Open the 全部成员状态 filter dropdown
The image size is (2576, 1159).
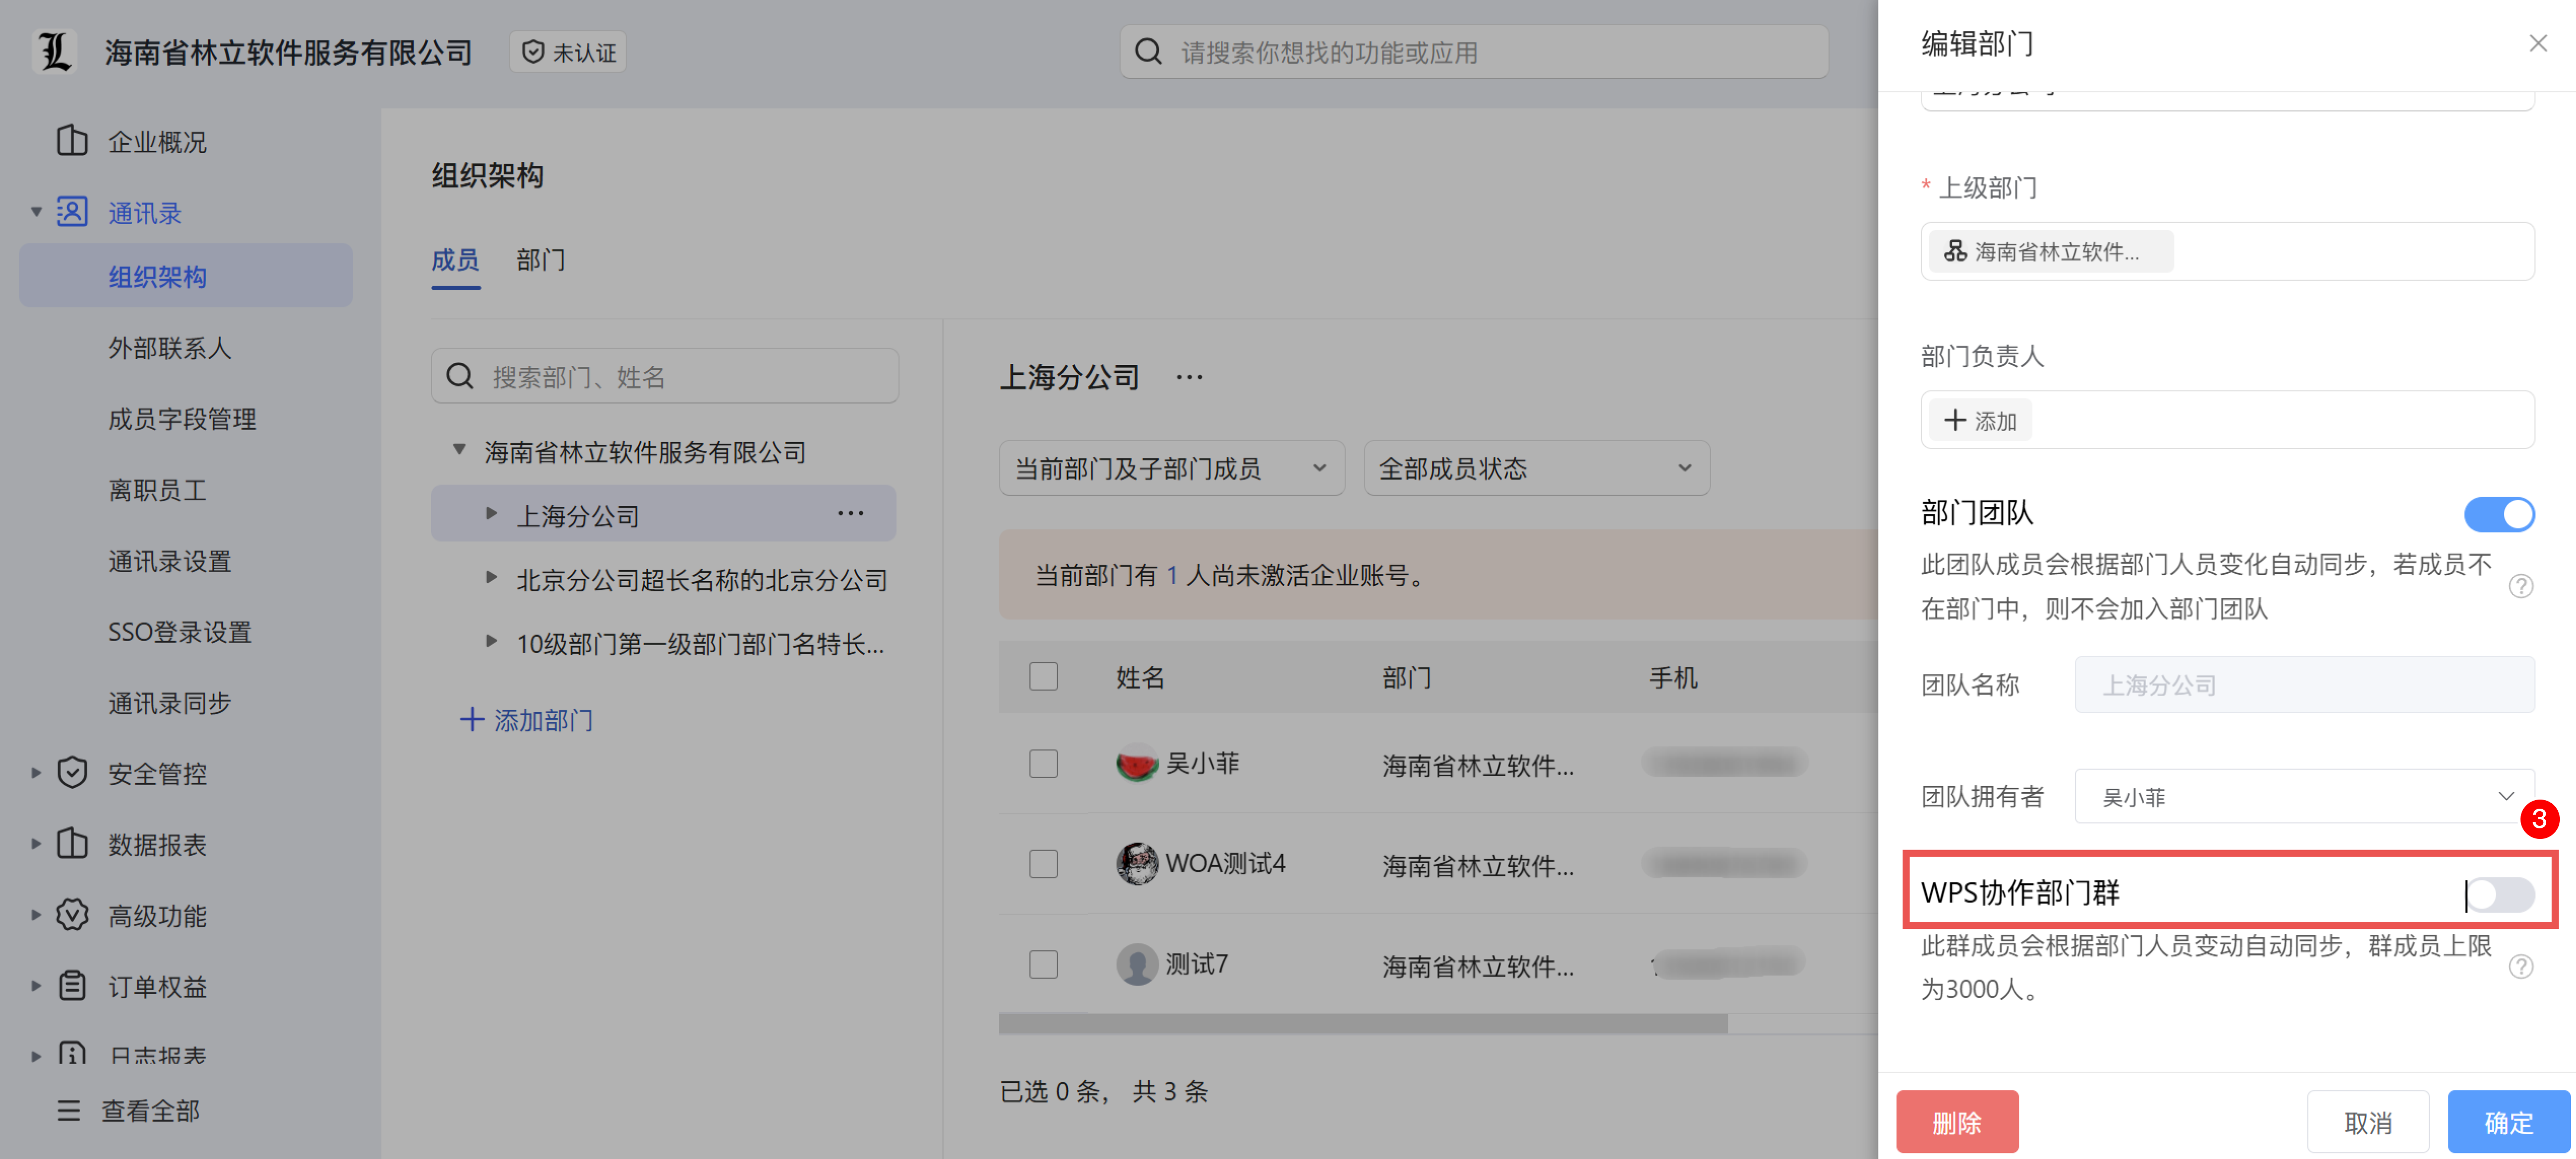tap(1535, 469)
